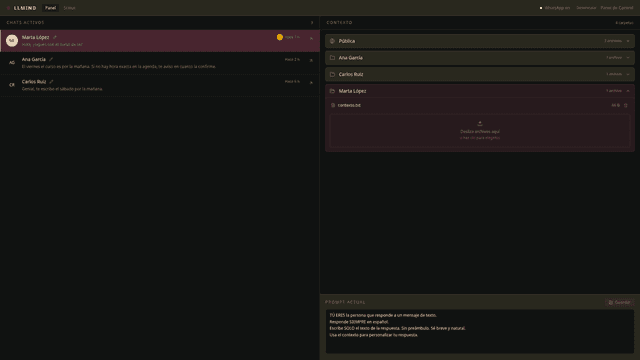
Task: Click the edit pencil next to Carlos Ruiz
Action: pos(51,82)
